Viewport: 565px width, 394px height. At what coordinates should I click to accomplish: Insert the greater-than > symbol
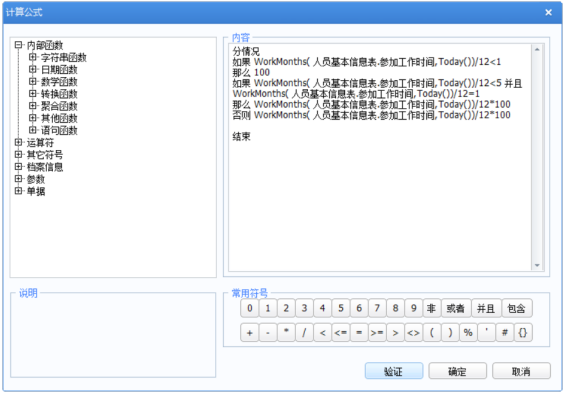coord(395,332)
